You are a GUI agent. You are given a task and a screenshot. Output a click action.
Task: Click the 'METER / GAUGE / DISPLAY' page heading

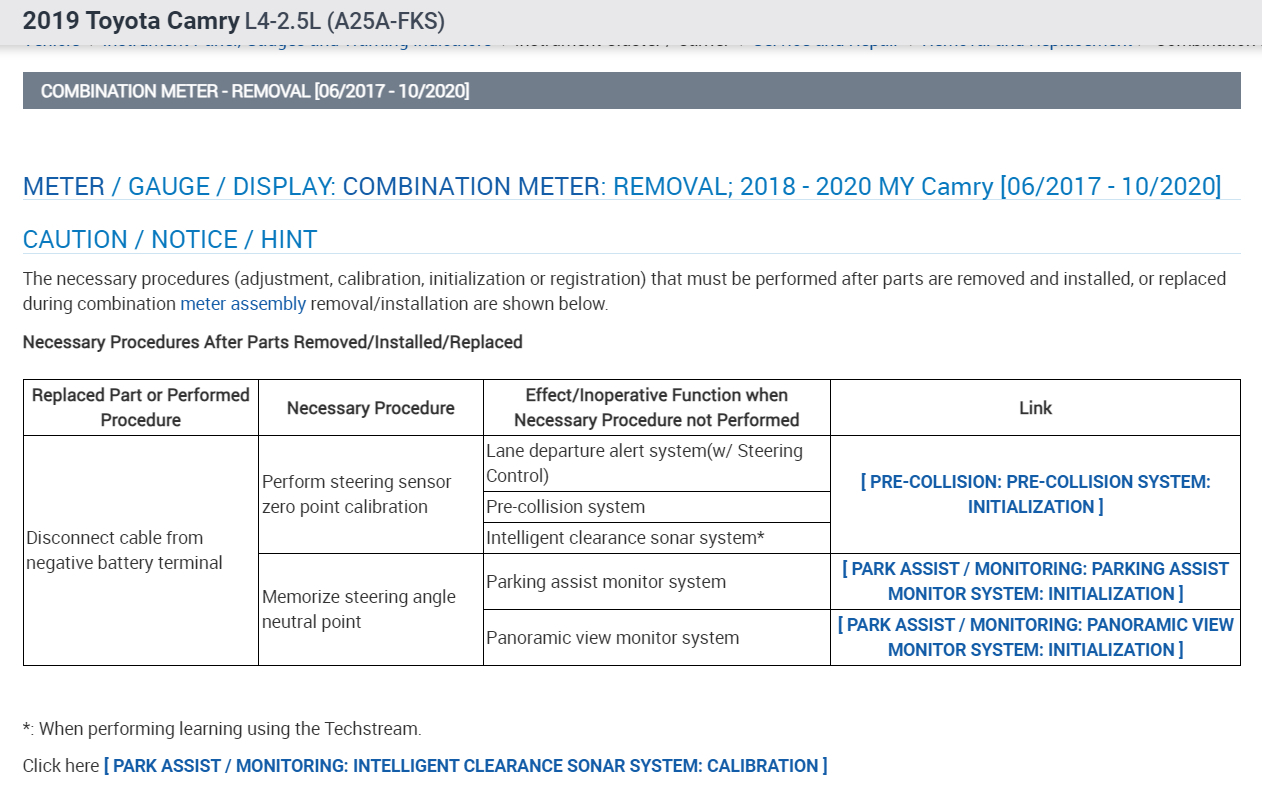tap(622, 187)
